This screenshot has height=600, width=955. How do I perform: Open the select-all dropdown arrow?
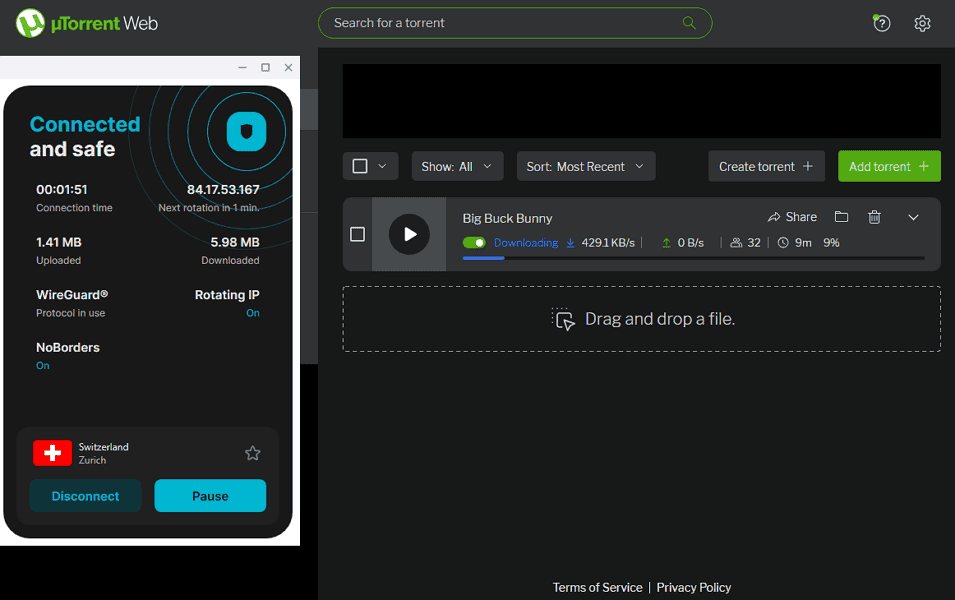382,166
